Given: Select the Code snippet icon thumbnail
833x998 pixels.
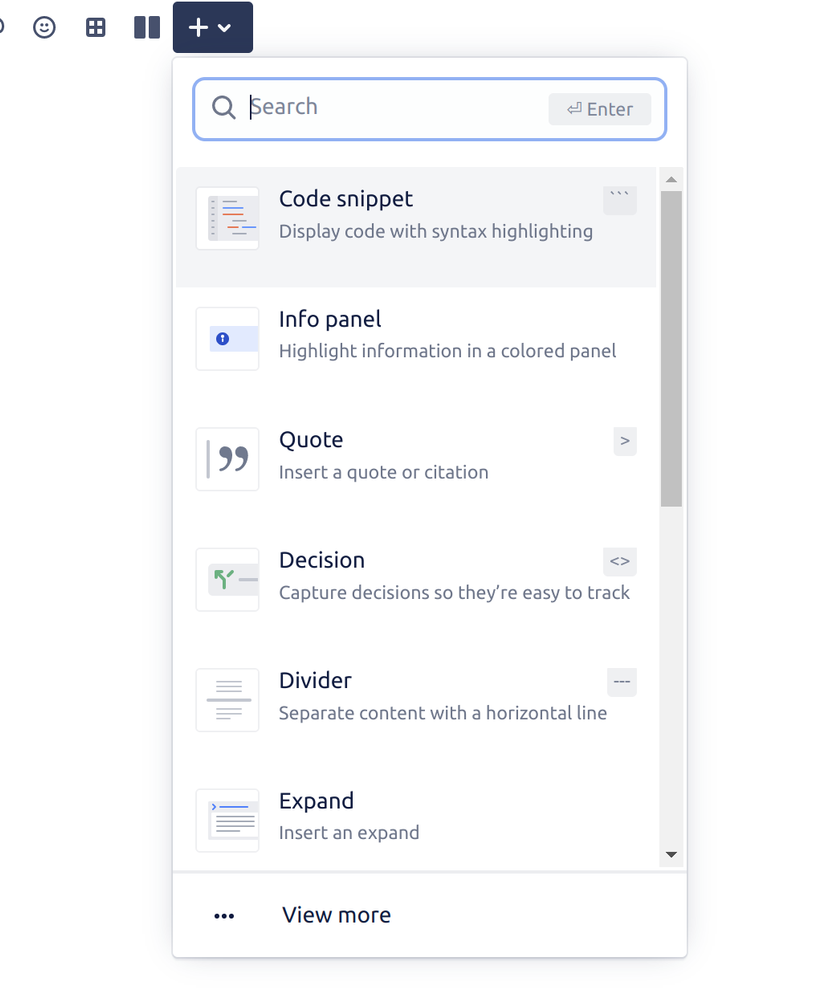Looking at the screenshot, I should [227, 217].
